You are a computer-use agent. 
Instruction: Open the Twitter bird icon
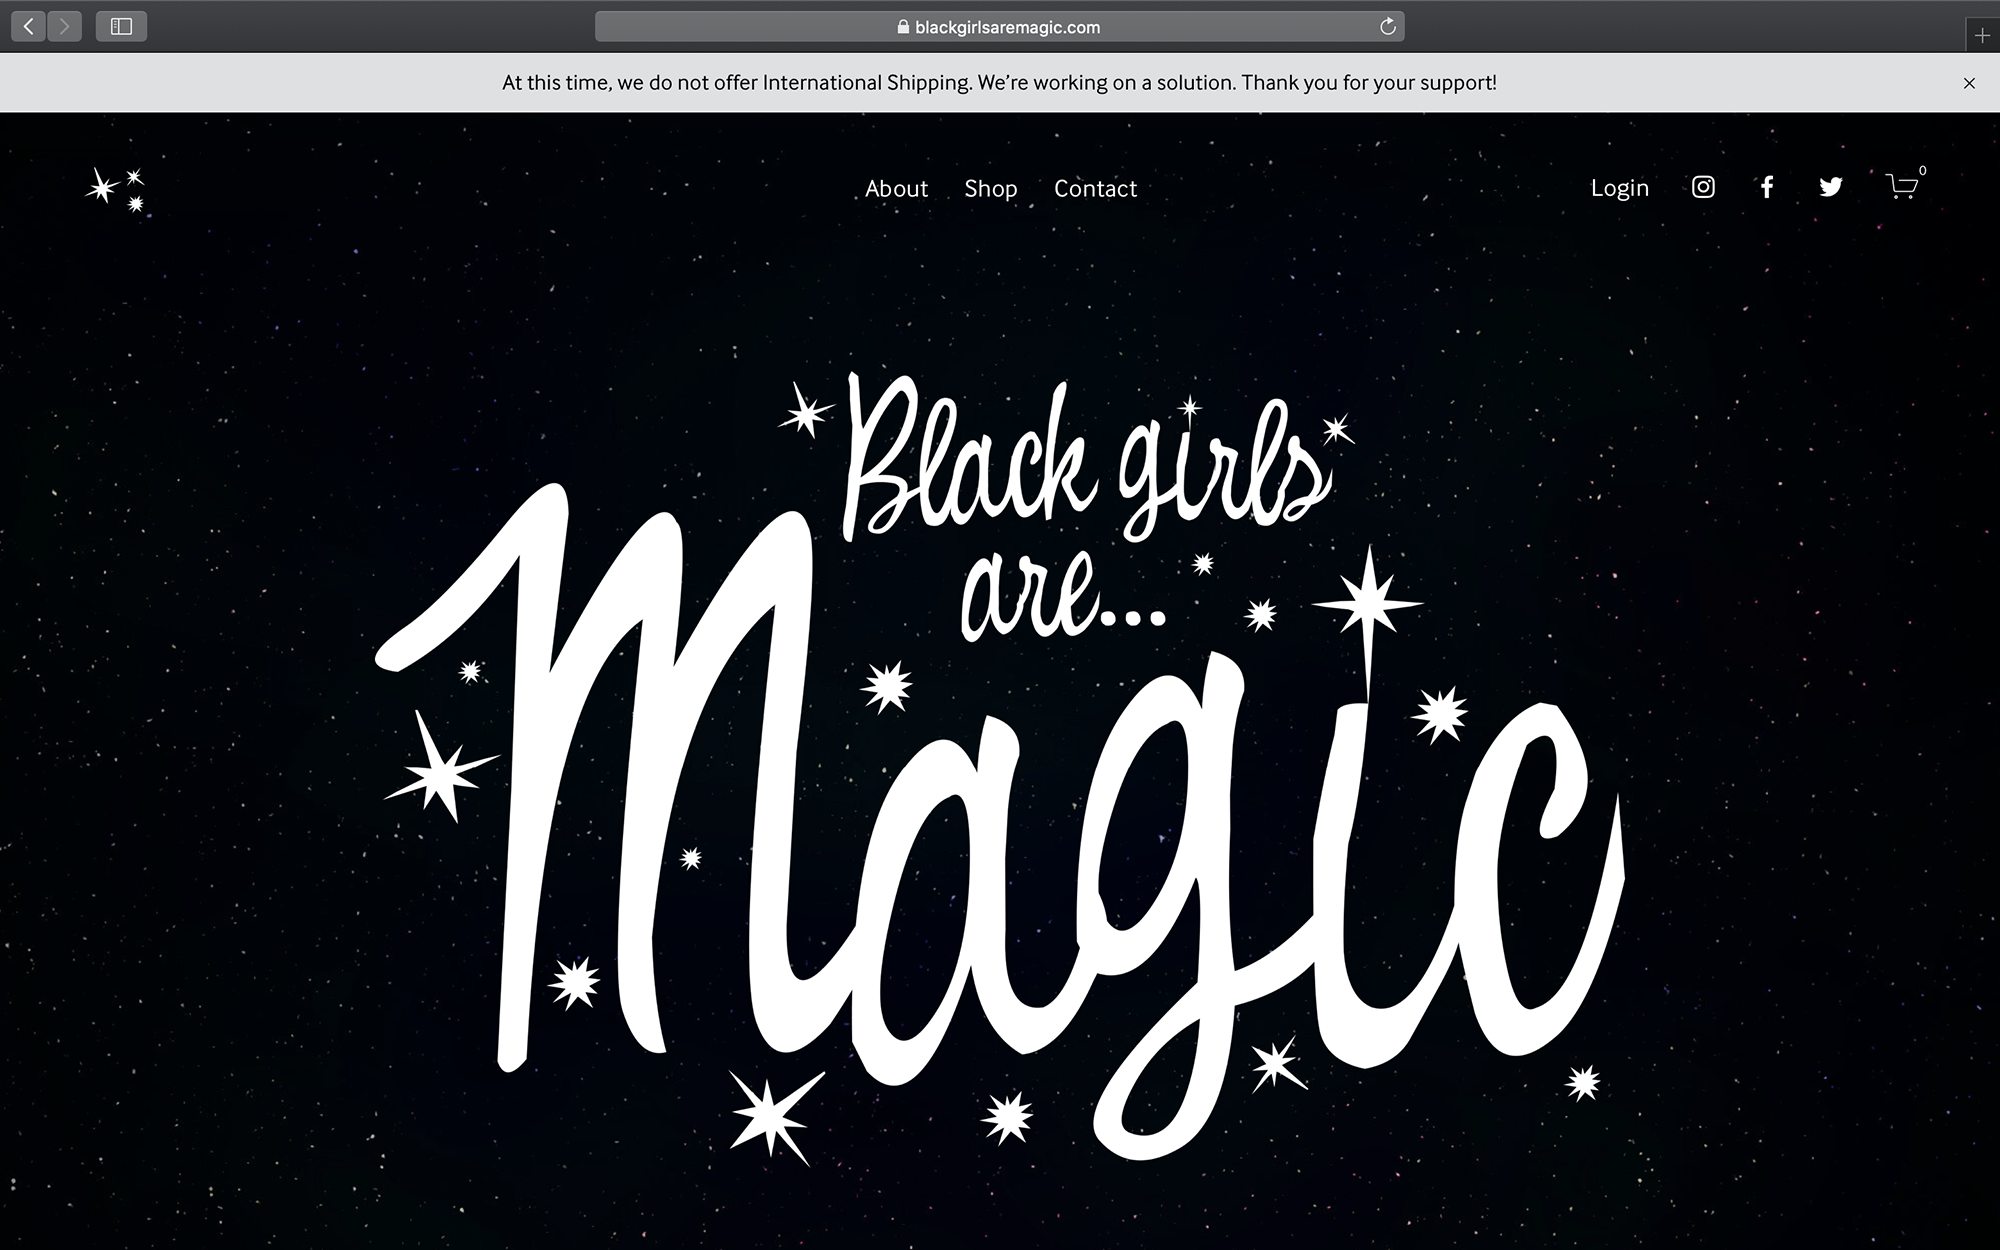click(1830, 187)
